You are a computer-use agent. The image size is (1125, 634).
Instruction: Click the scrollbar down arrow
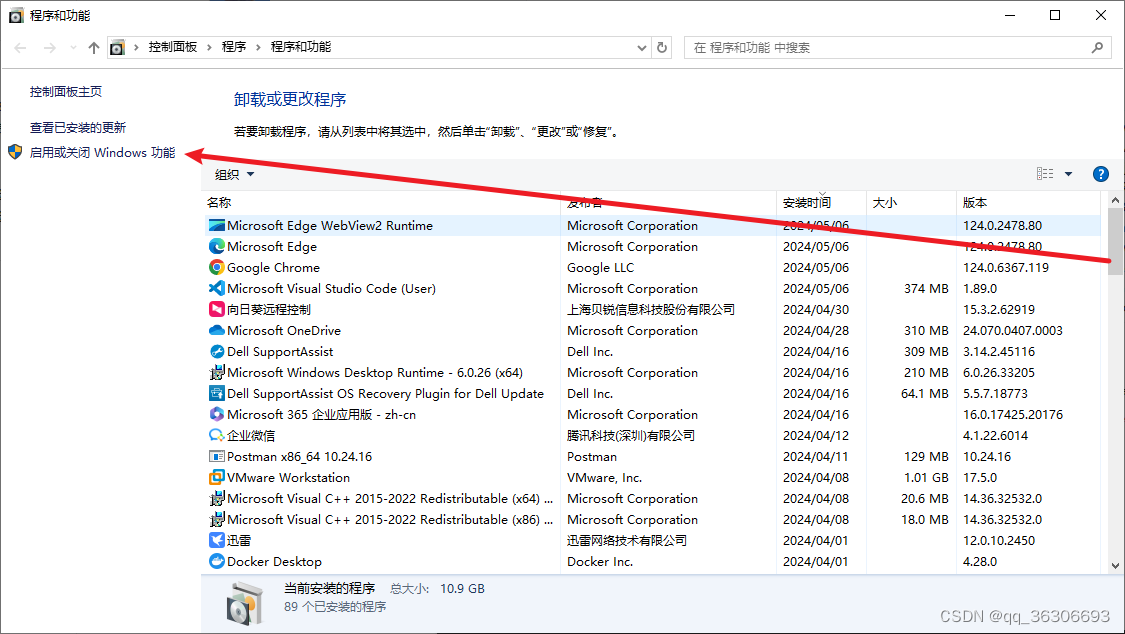pyautogui.click(x=1114, y=565)
